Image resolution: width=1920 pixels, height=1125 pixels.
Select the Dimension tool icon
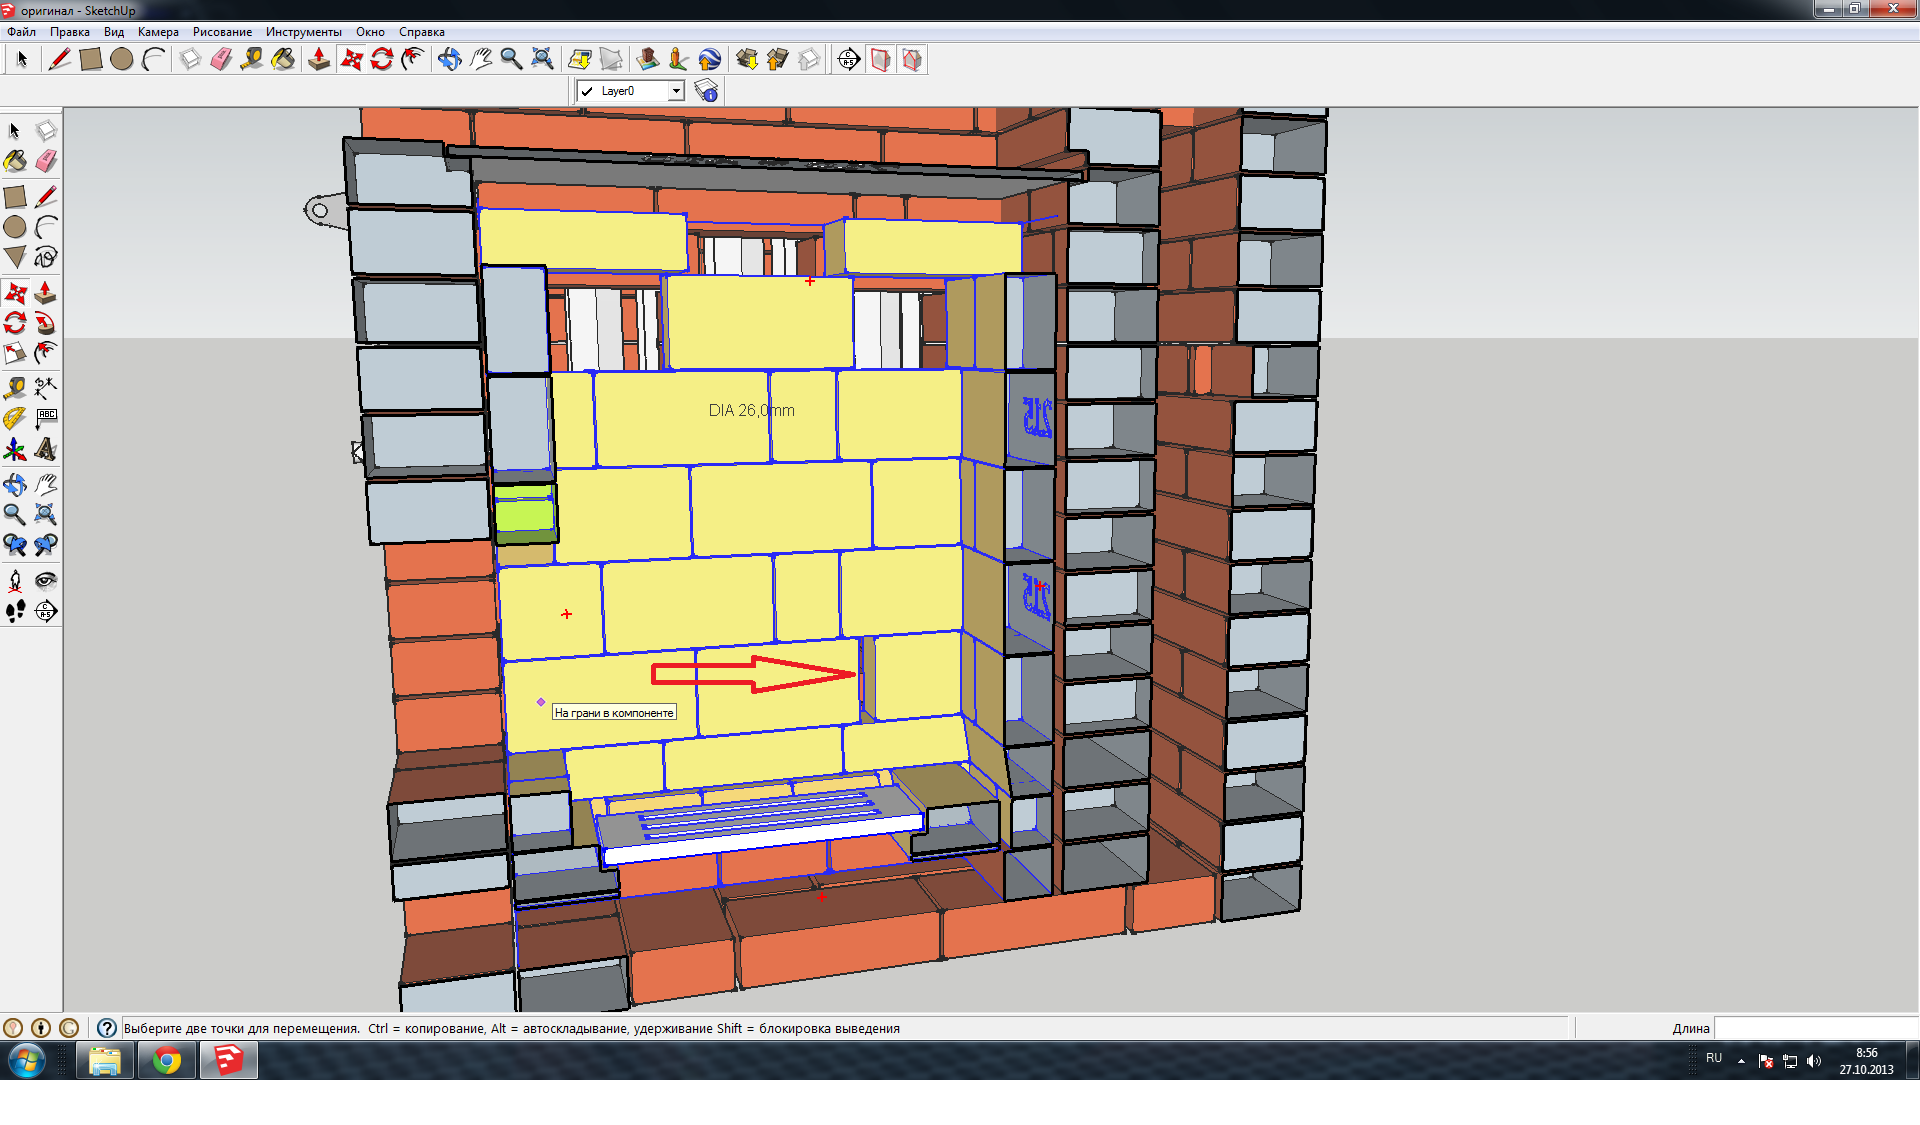point(46,388)
